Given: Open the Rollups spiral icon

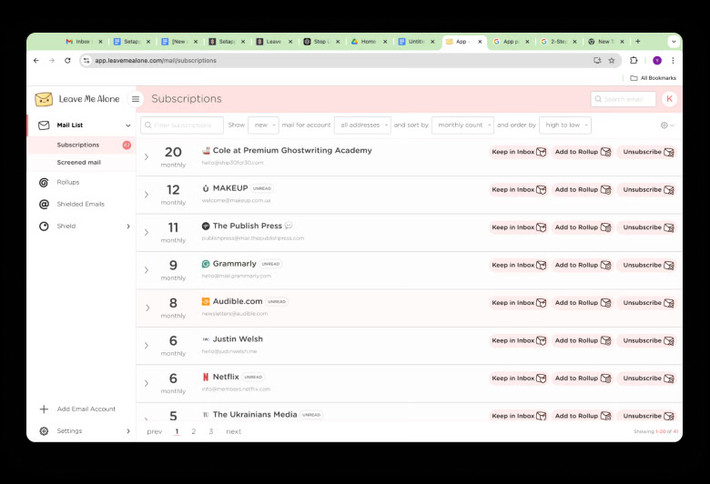Looking at the screenshot, I should (x=44, y=182).
